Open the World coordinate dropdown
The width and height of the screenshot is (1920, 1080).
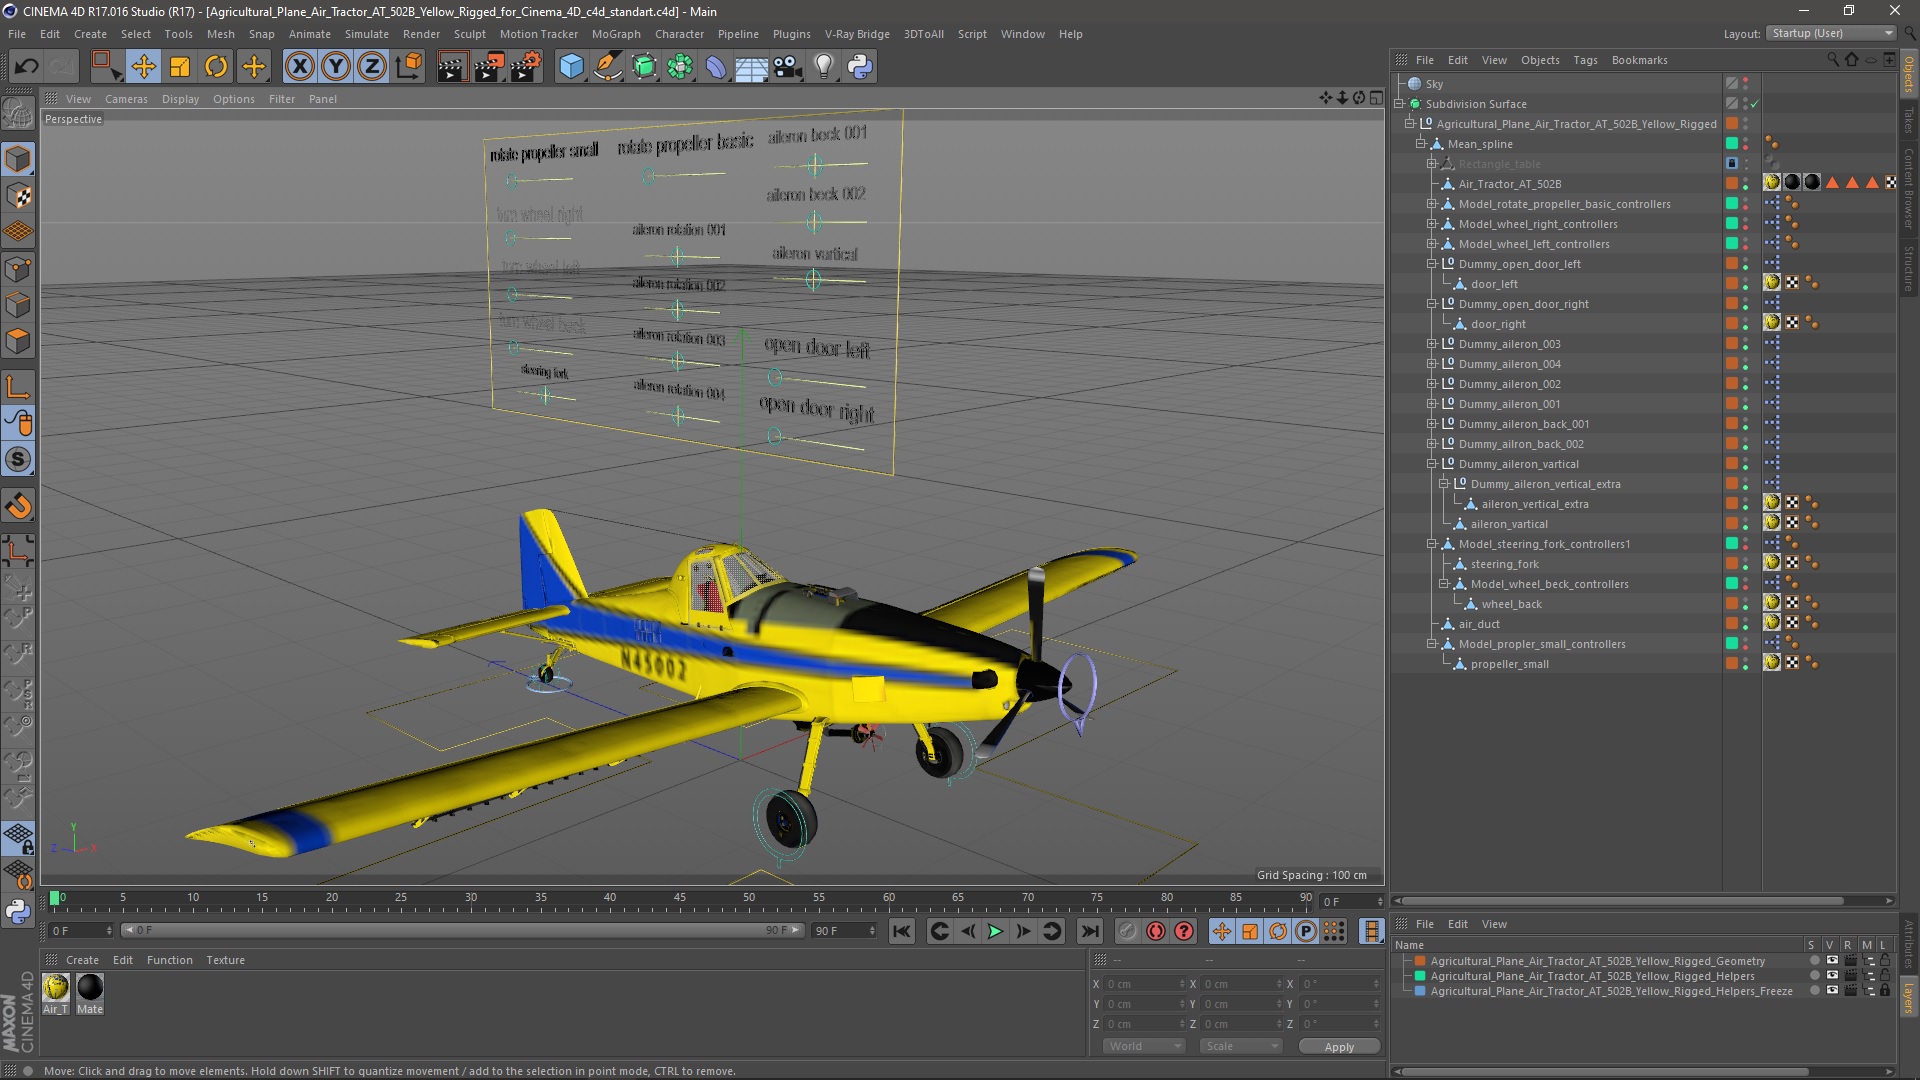[x=1144, y=1046]
